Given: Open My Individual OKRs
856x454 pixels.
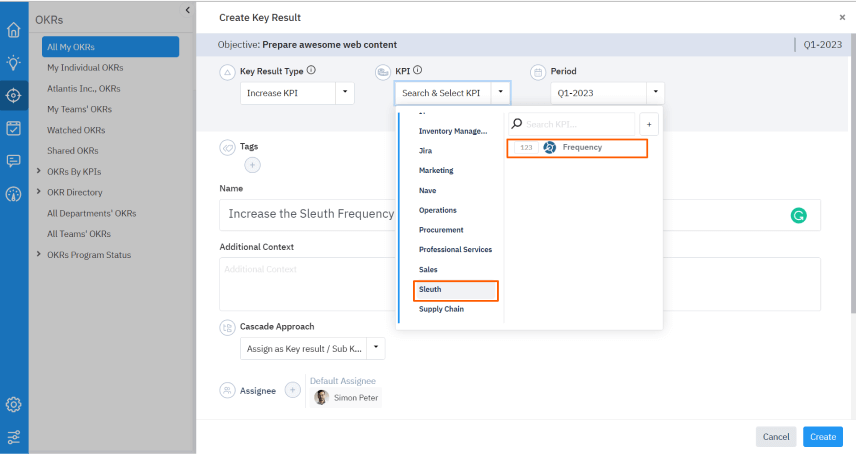Looking at the screenshot, I should 85,68.
